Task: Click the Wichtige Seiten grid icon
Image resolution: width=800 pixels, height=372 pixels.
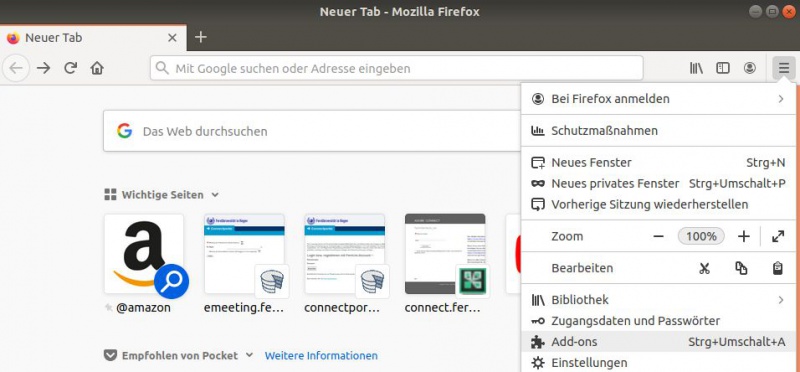Action: coord(110,194)
